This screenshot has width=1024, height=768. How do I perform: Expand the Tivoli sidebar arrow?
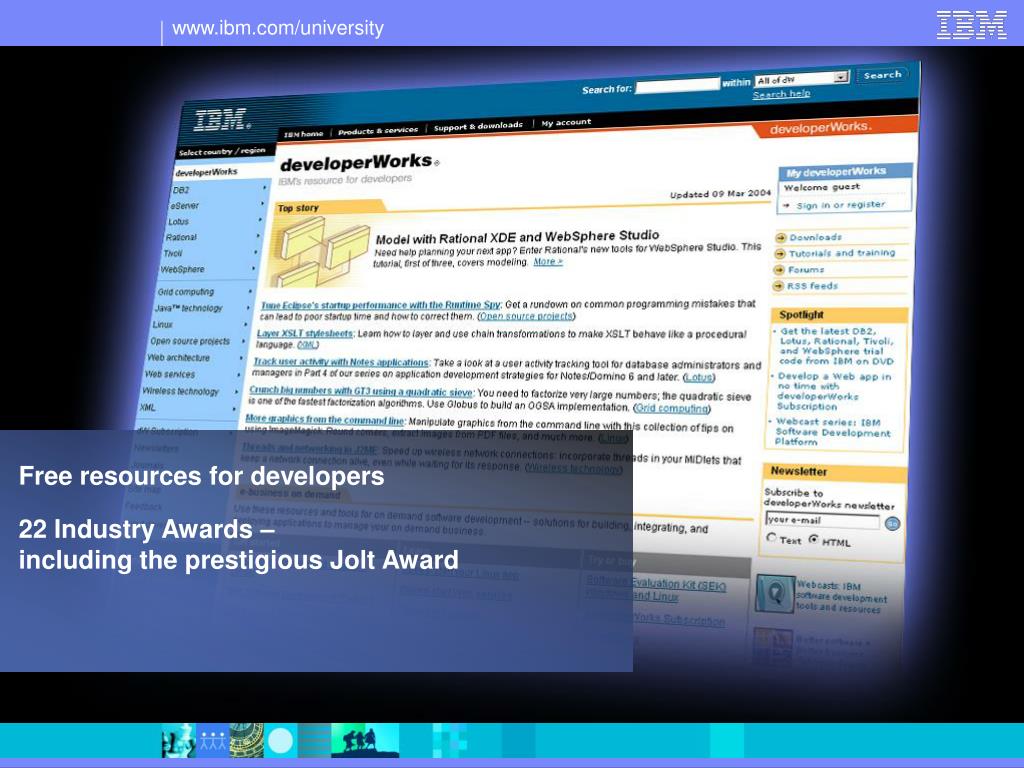point(255,252)
